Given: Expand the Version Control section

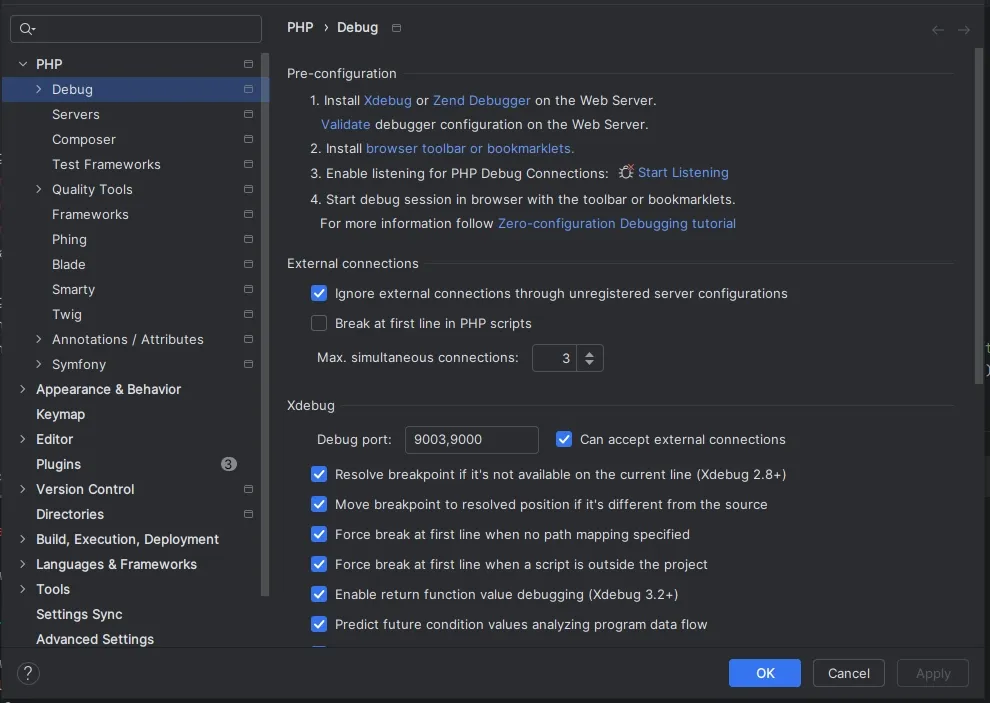Looking at the screenshot, I should [23, 489].
